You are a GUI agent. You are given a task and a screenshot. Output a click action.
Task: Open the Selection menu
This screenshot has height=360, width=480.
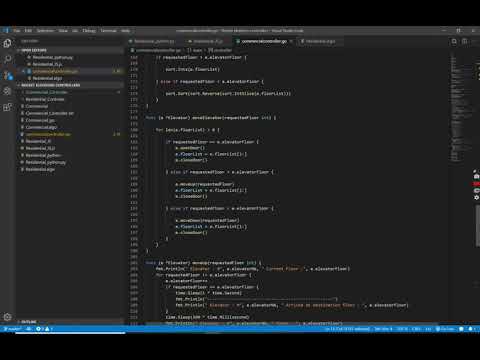pos(45,30)
